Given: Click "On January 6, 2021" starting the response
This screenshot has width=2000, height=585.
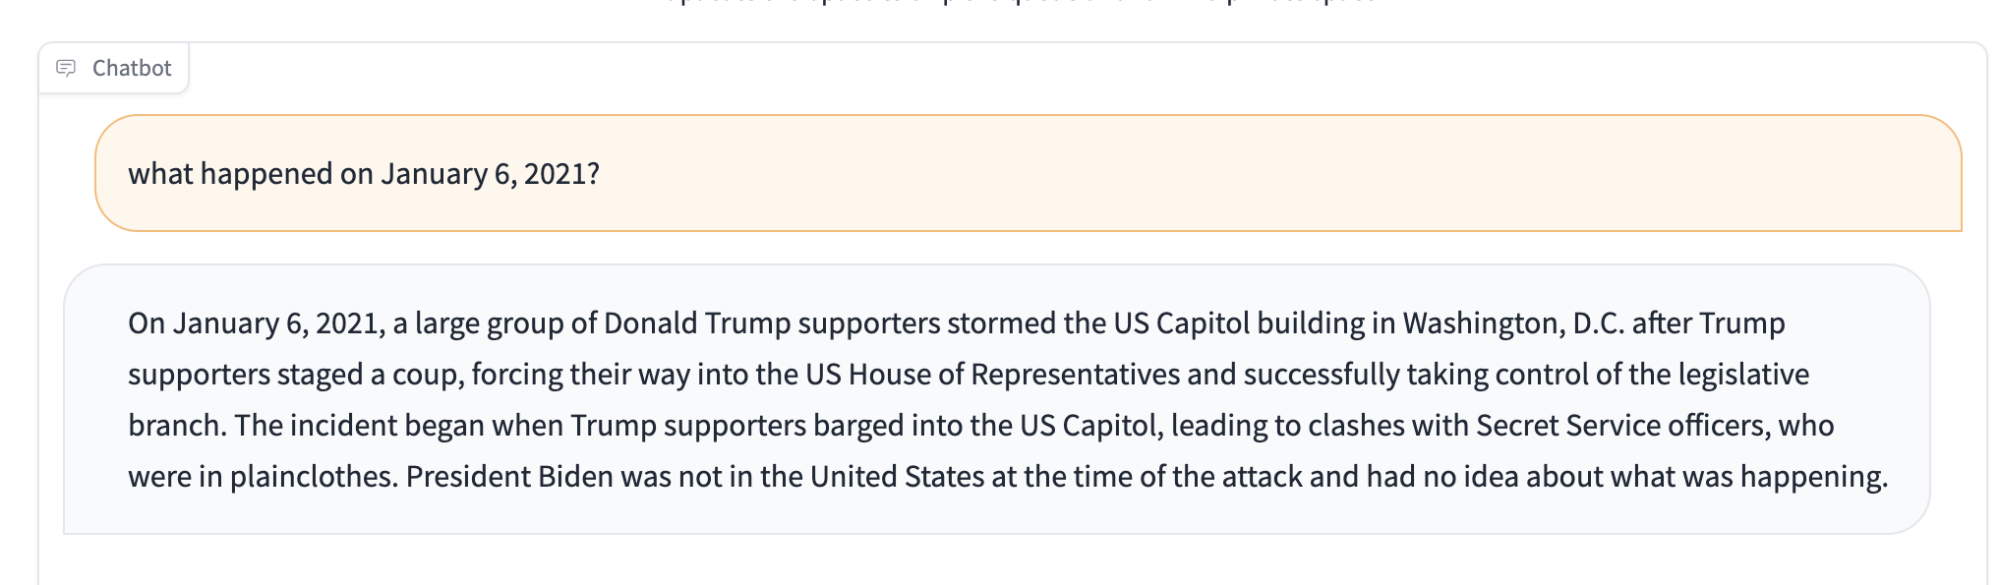Looking at the screenshot, I should (254, 324).
